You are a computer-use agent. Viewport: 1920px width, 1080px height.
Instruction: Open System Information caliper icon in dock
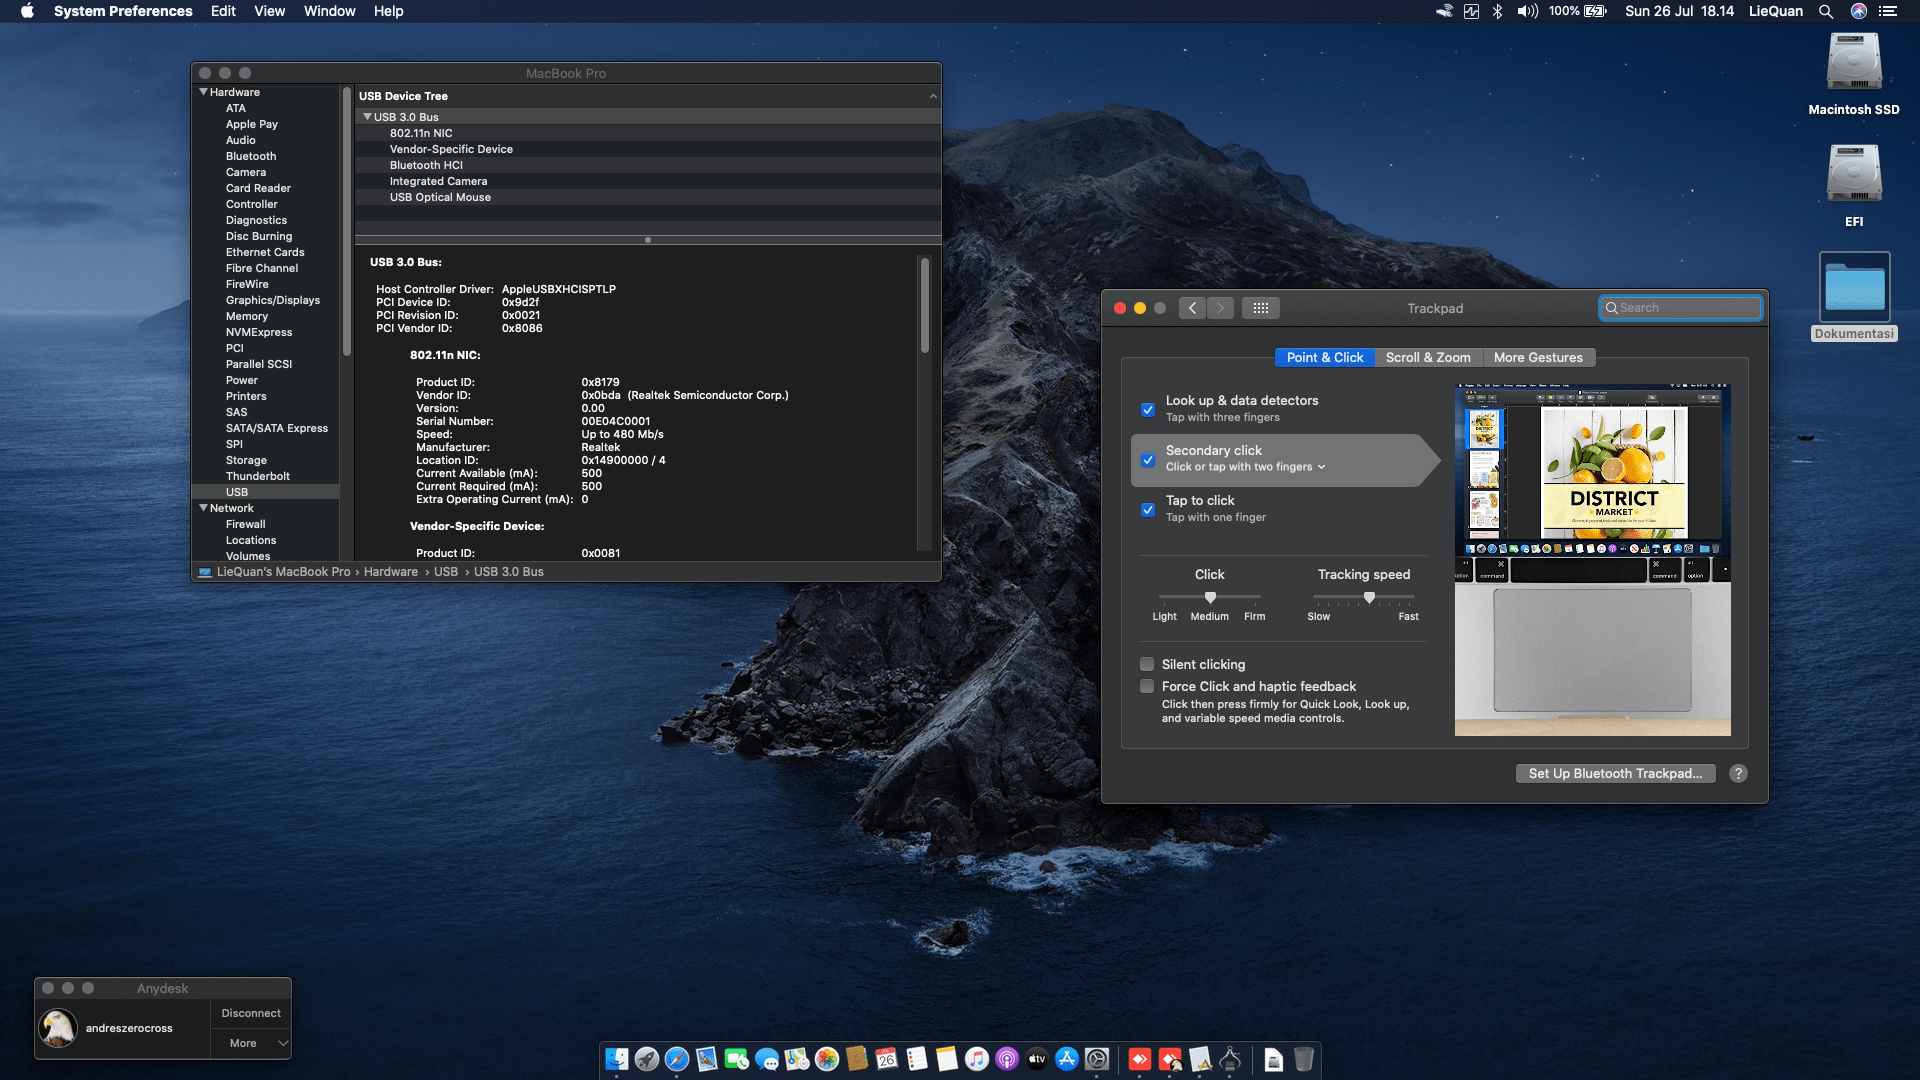(1231, 1059)
